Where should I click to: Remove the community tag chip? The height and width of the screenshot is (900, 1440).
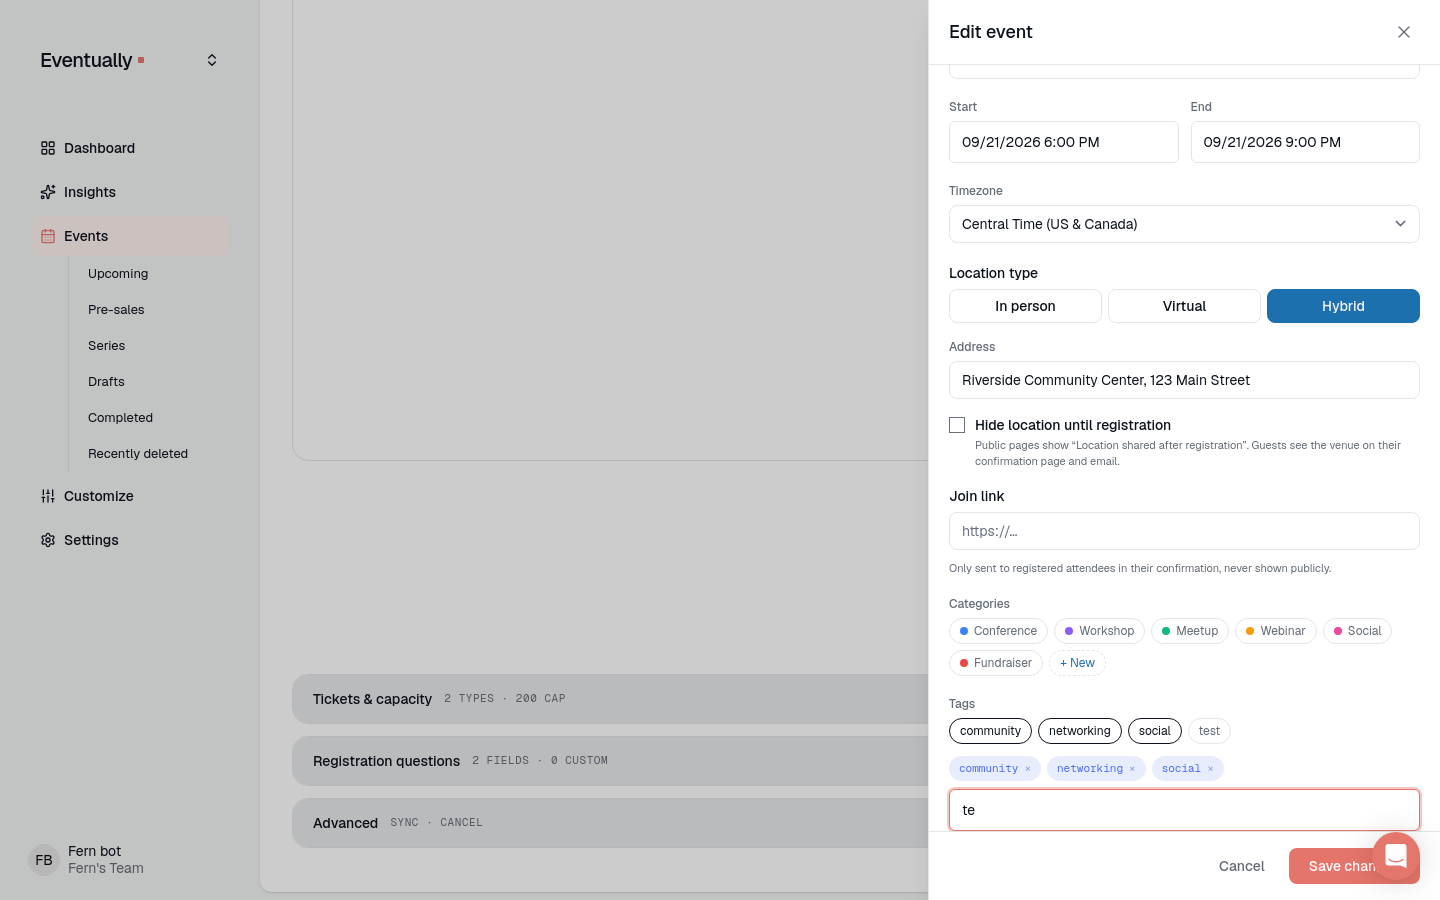coord(1027,769)
